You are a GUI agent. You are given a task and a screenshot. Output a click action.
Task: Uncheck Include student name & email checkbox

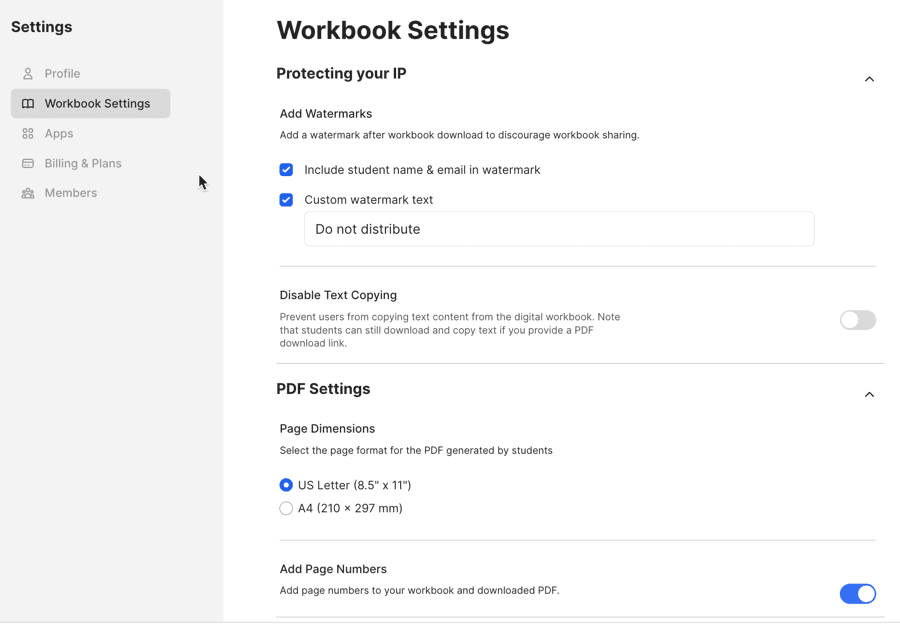[286, 170]
